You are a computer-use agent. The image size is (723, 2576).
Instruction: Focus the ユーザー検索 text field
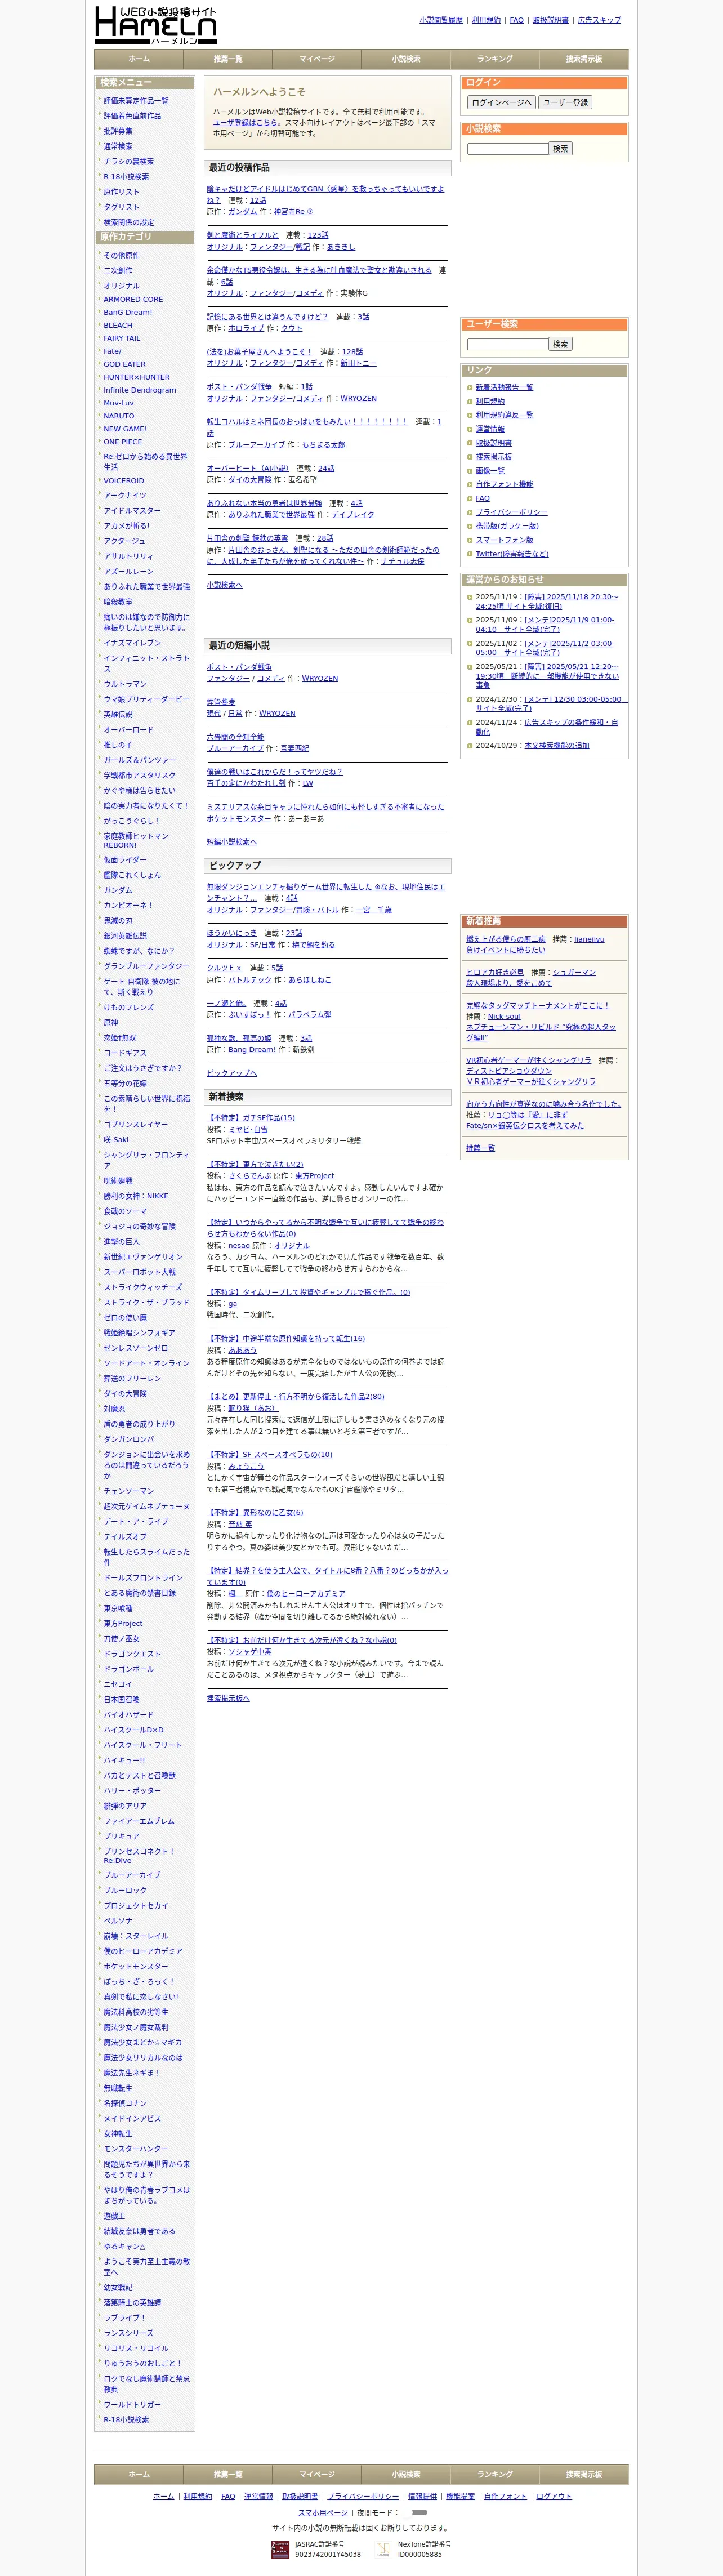(507, 344)
